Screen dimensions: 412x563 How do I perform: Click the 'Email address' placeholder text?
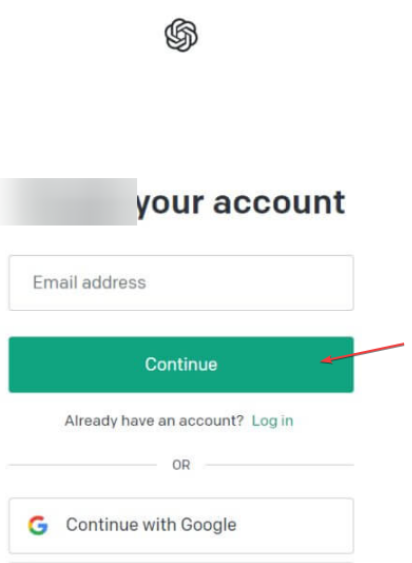[89, 282]
